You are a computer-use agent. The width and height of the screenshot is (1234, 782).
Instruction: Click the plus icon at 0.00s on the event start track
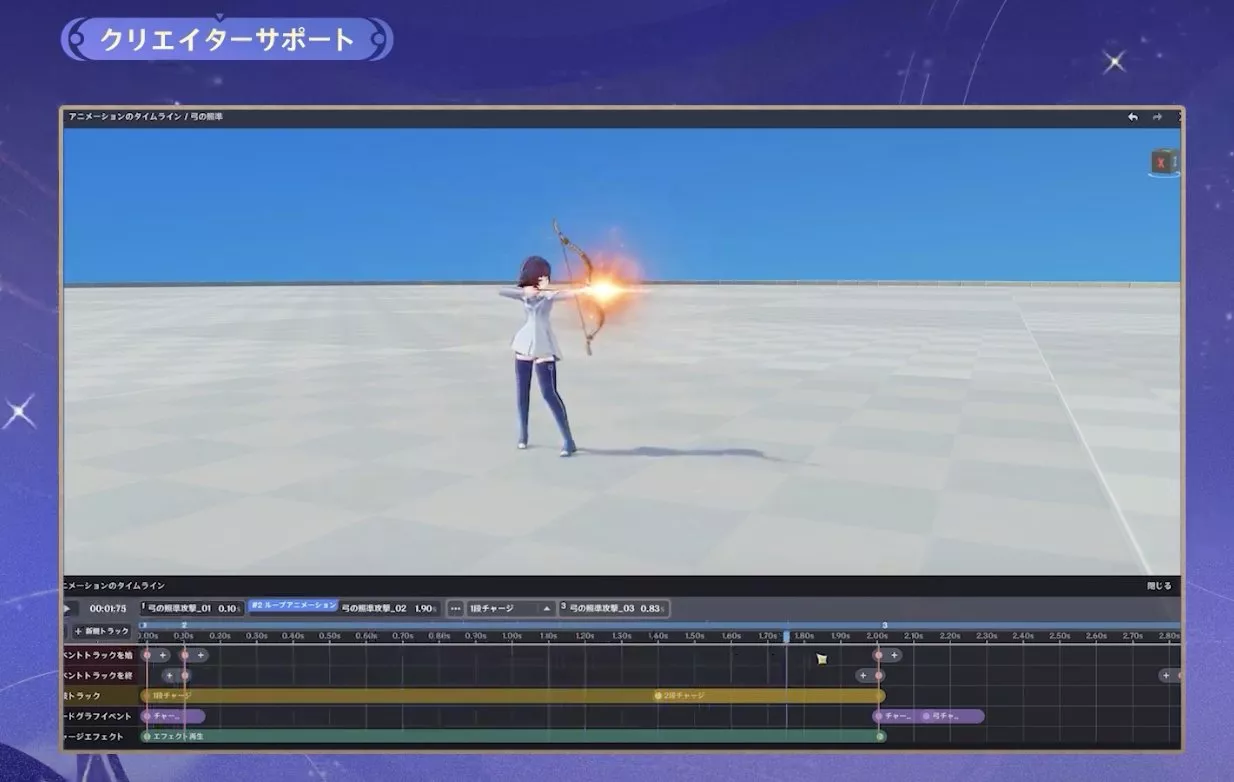(x=162, y=655)
